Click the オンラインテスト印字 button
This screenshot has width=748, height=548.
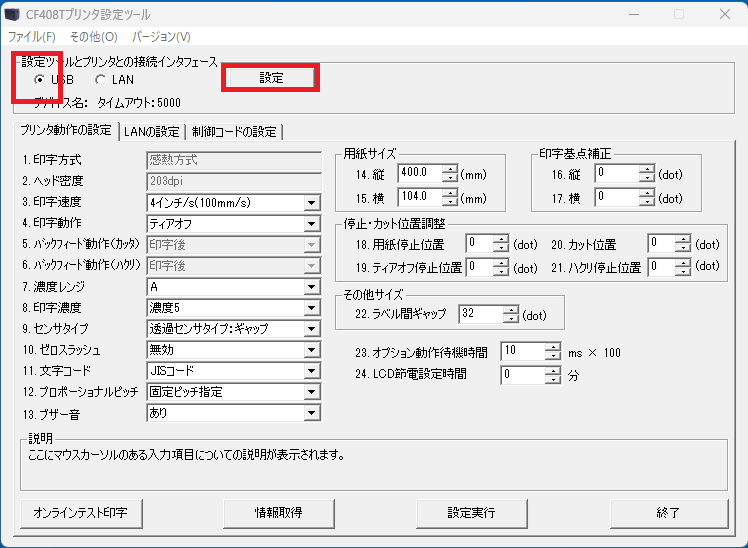[81, 513]
